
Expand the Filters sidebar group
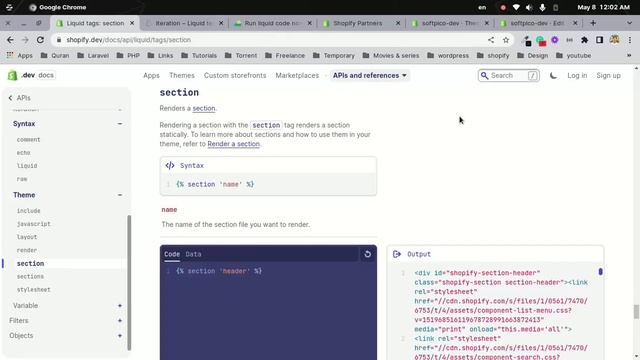tap(120, 321)
